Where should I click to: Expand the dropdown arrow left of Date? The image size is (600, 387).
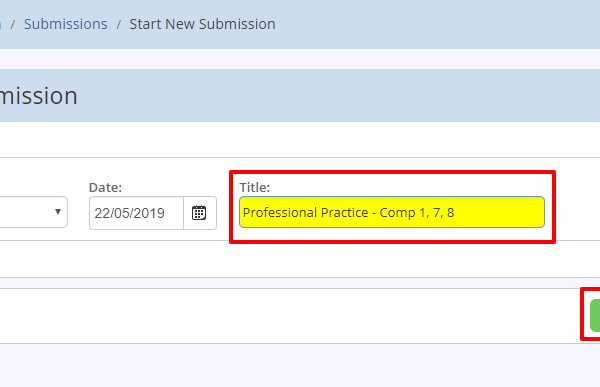pyautogui.click(x=58, y=211)
